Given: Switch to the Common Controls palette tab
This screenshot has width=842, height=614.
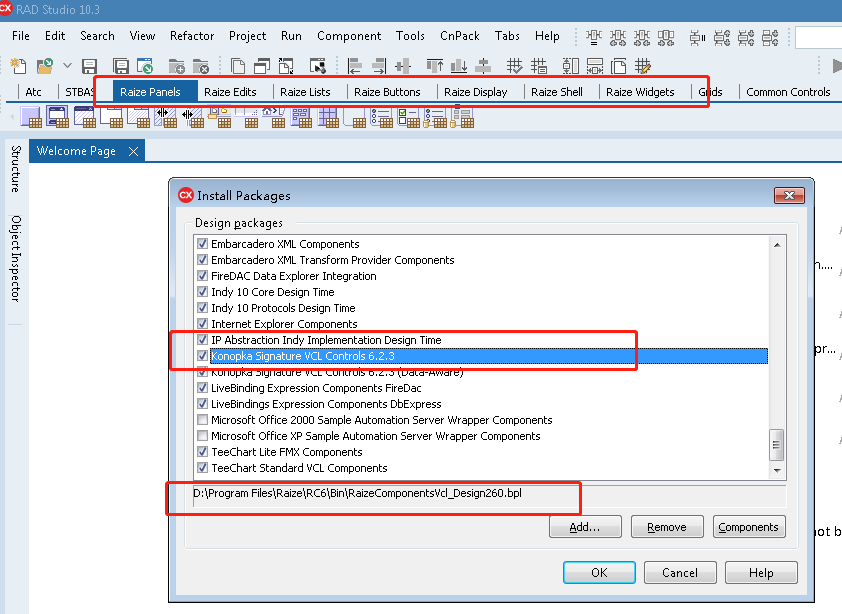Looking at the screenshot, I should [788, 92].
